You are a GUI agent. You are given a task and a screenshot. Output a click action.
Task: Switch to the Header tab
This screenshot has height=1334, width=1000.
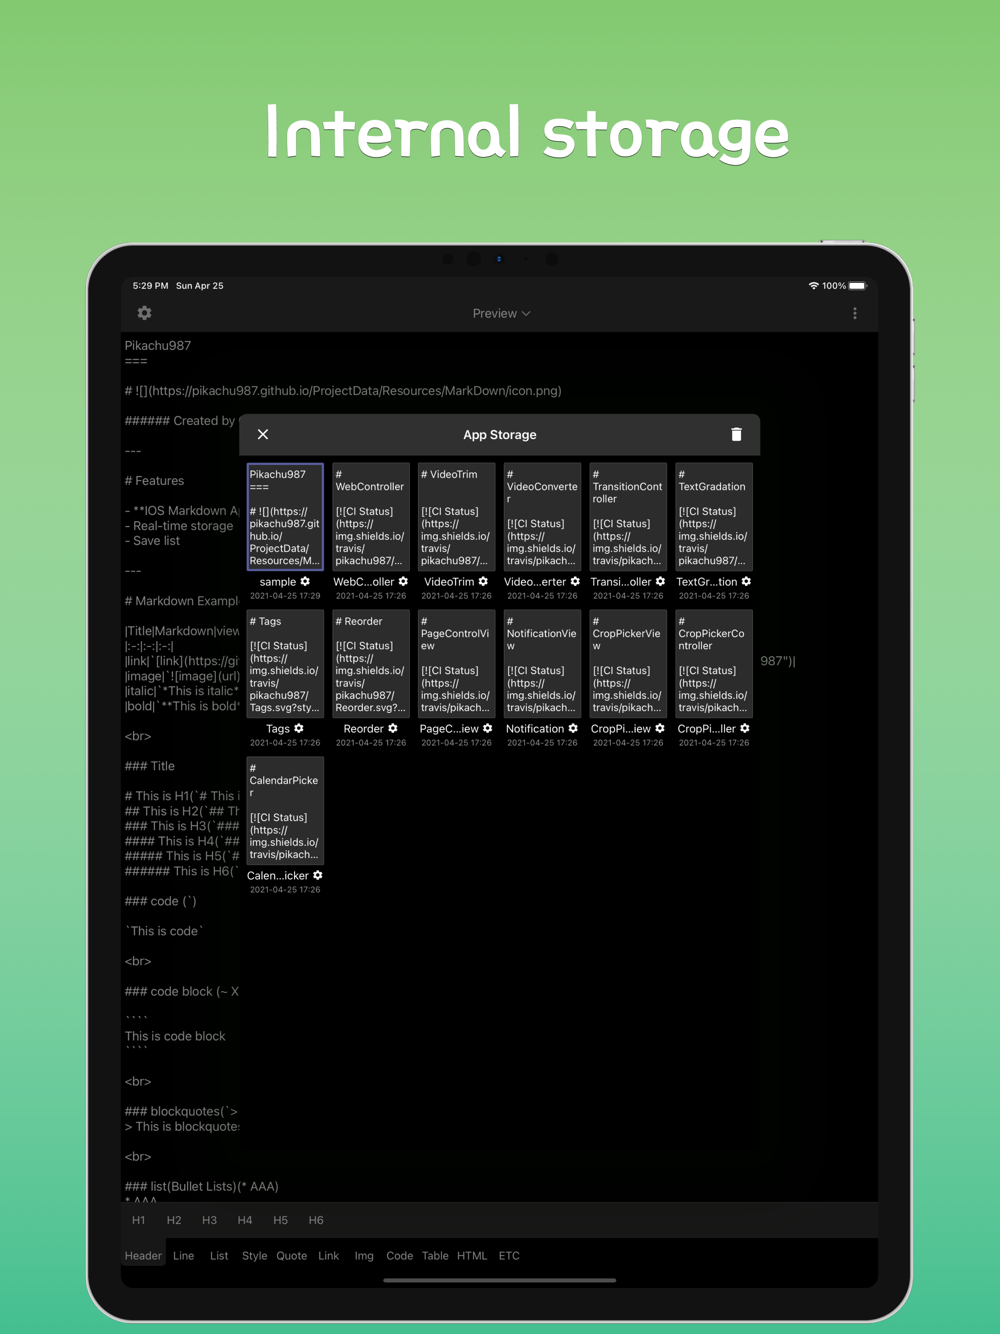(x=143, y=1256)
